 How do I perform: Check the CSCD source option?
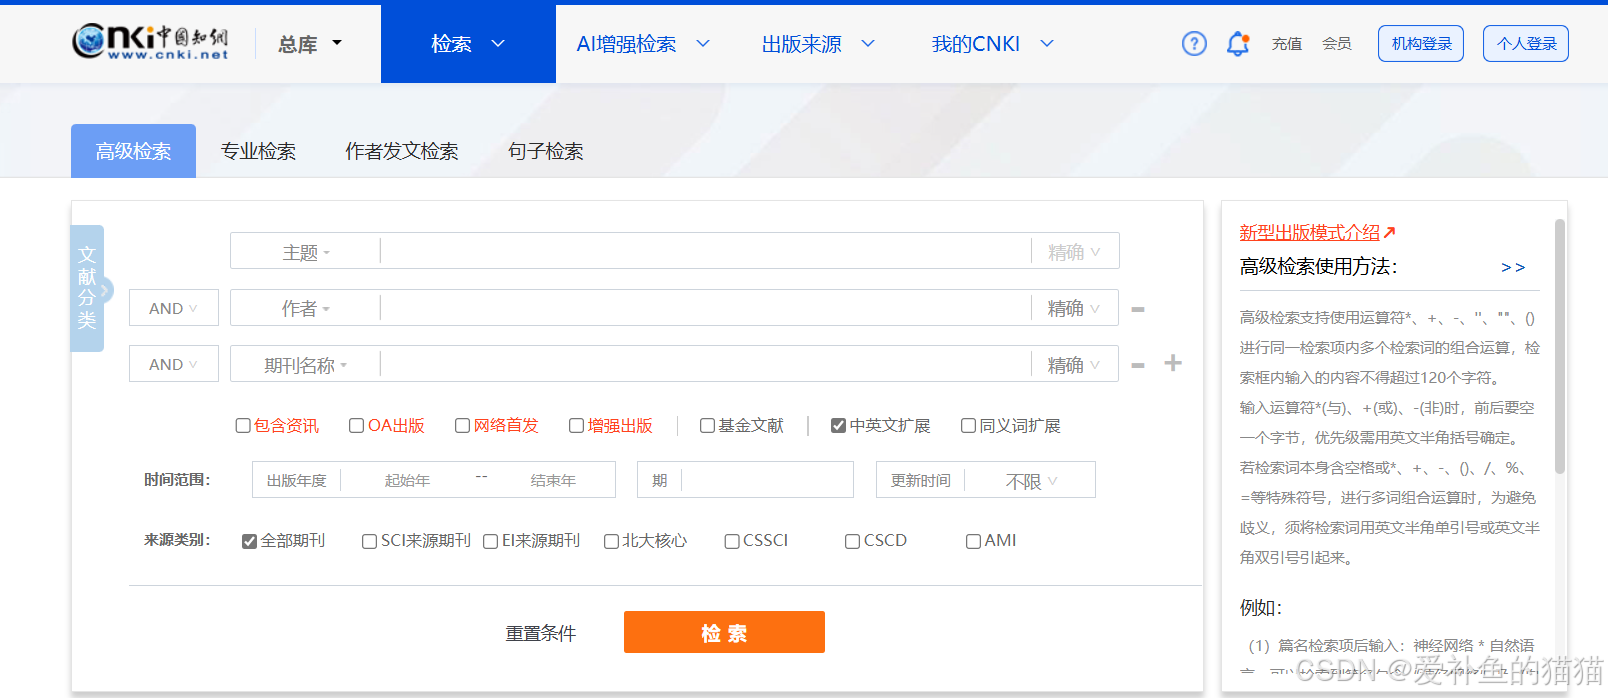pos(852,541)
